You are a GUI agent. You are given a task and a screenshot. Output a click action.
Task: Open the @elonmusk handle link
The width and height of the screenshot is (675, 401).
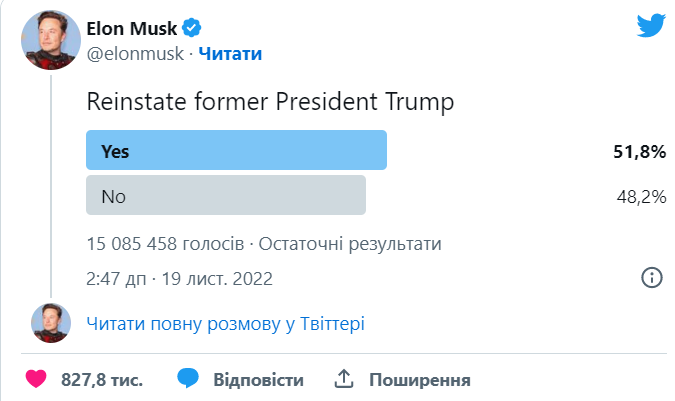(x=136, y=54)
